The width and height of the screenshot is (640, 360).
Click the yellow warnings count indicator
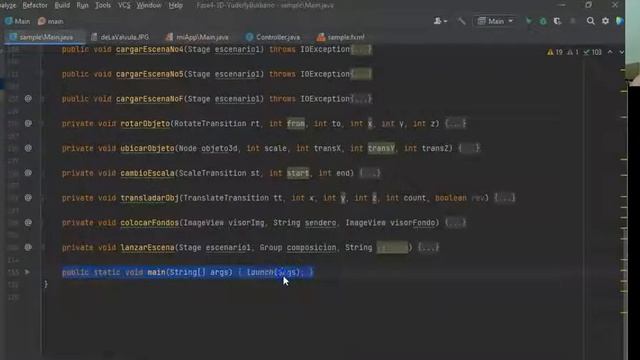[x=555, y=52]
